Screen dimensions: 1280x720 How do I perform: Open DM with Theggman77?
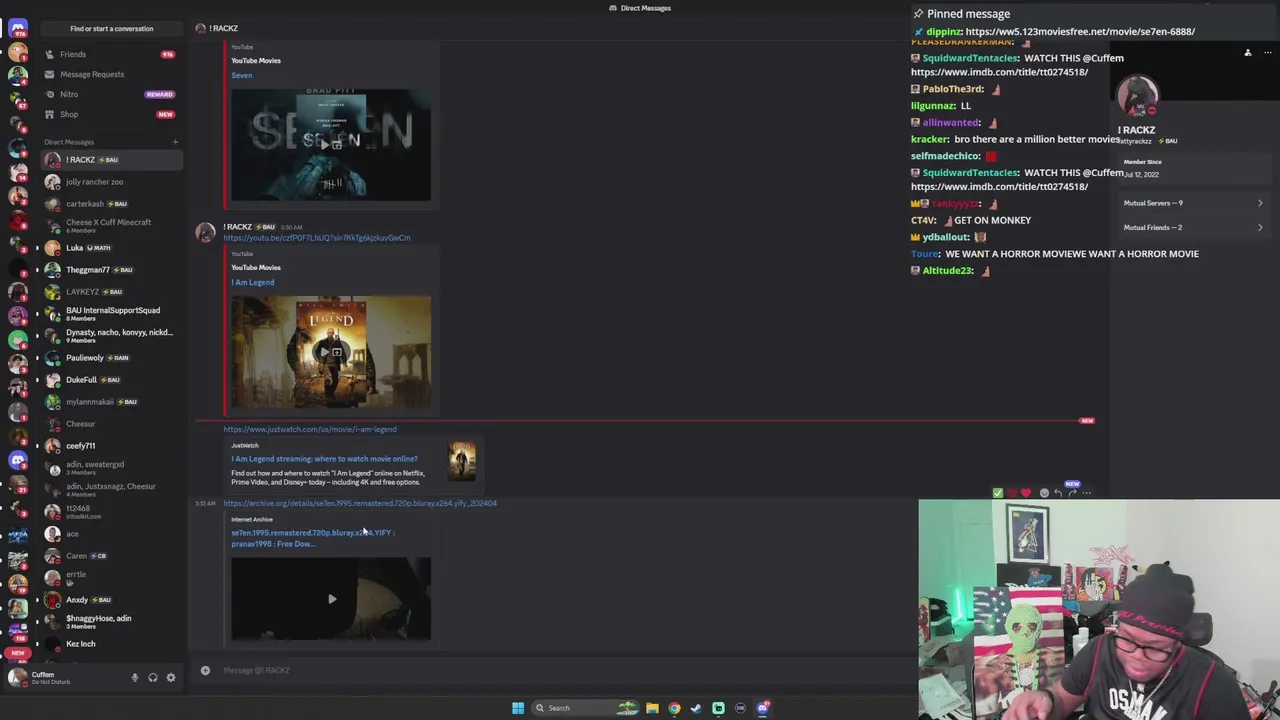[111, 270]
